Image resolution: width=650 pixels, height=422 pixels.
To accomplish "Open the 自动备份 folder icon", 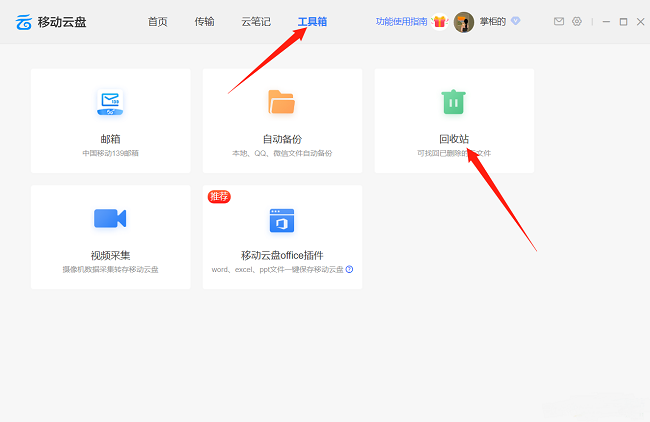I will coord(282,102).
